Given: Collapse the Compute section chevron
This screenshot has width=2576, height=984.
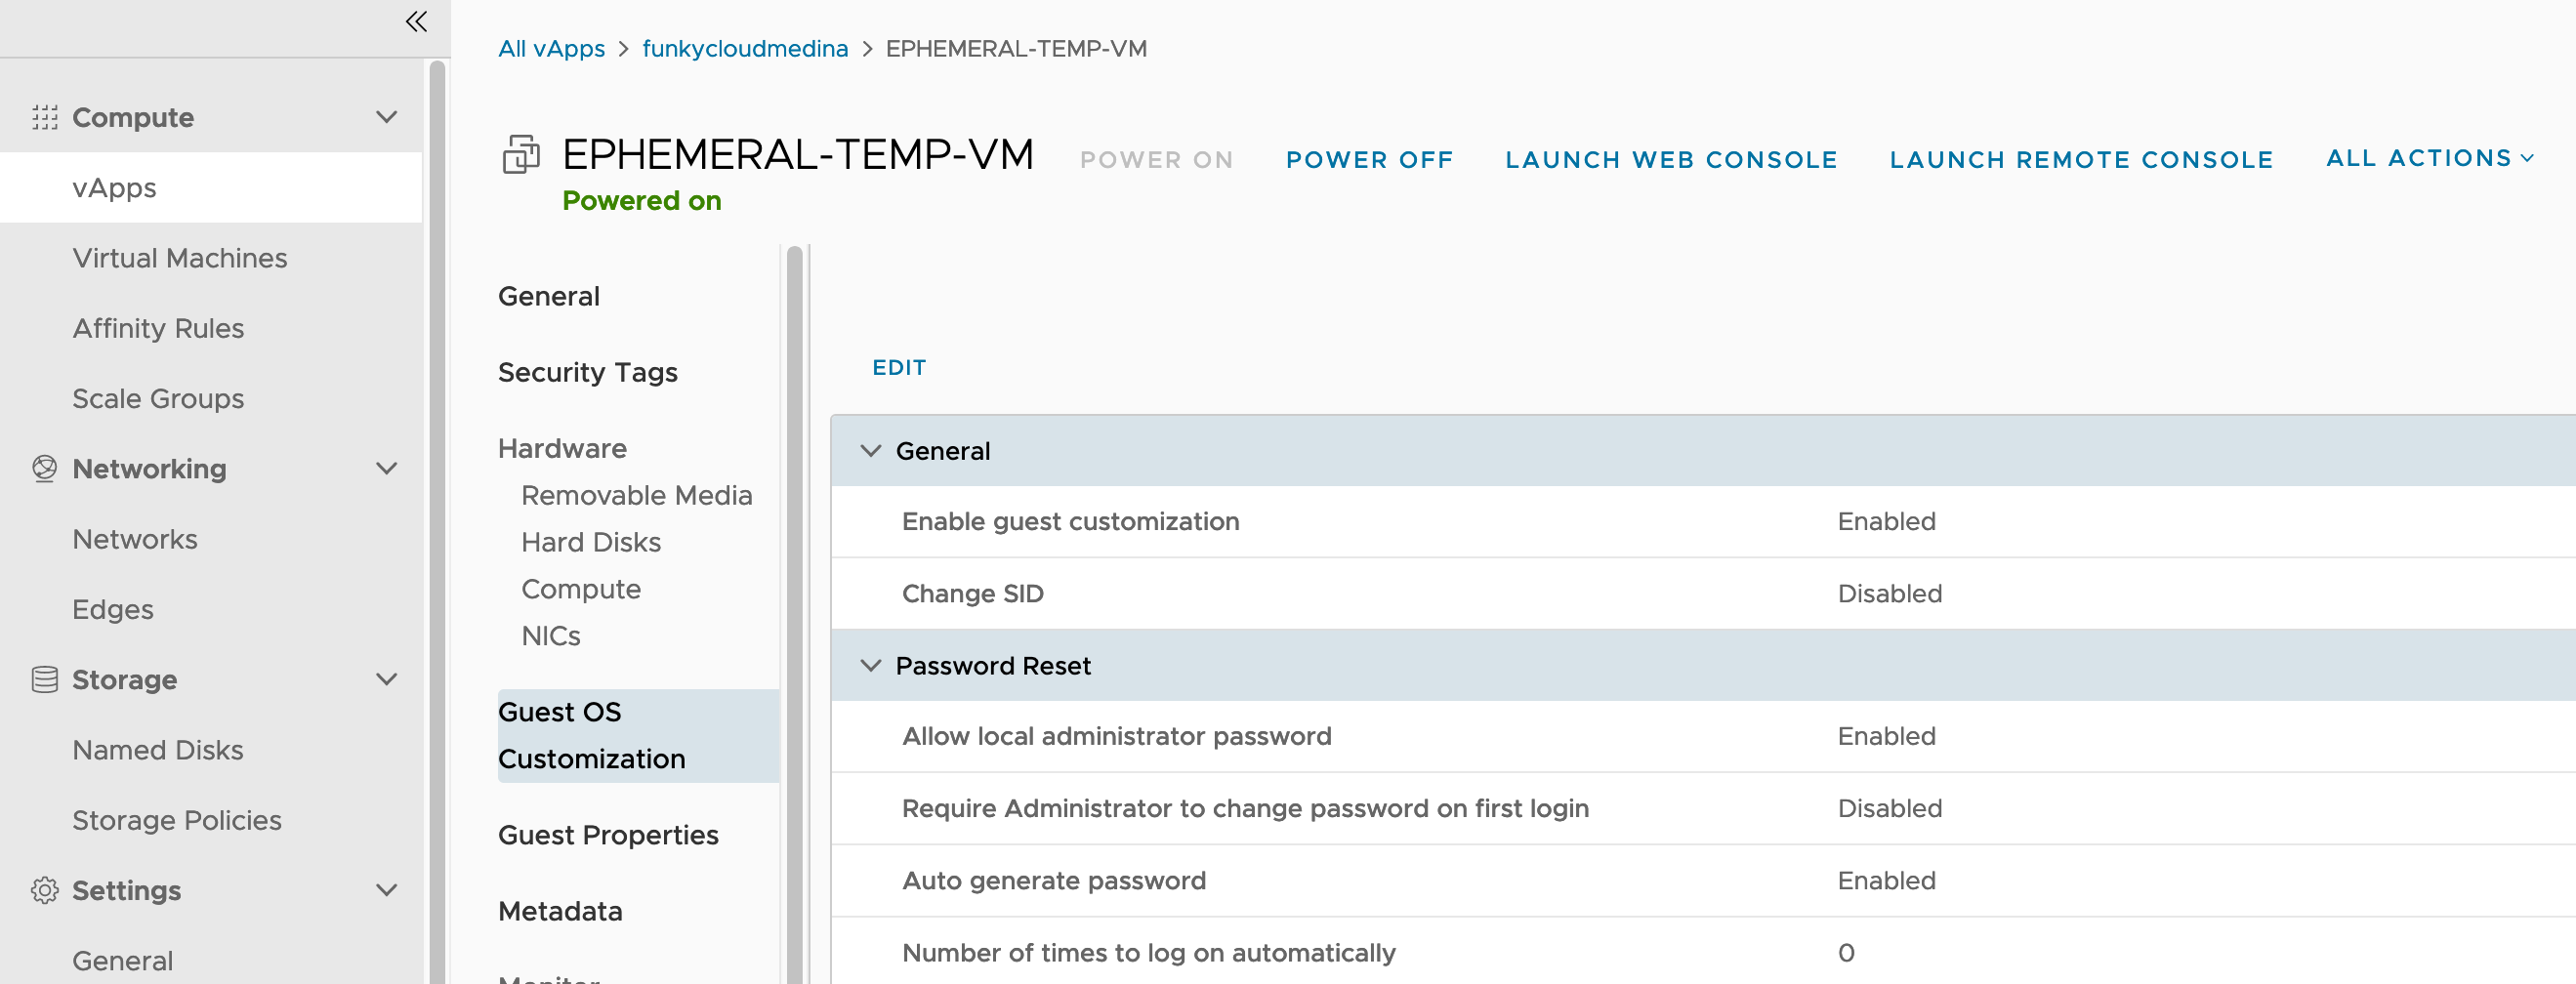Looking at the screenshot, I should pyautogui.click(x=386, y=118).
